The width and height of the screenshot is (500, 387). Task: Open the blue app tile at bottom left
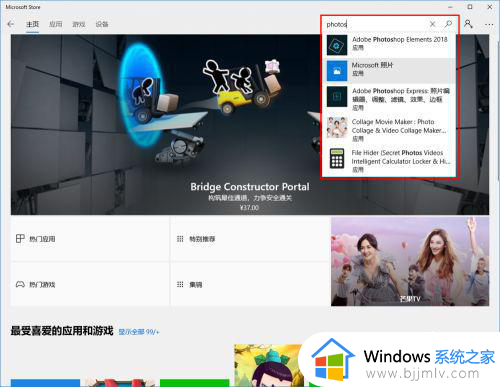(x=45, y=383)
